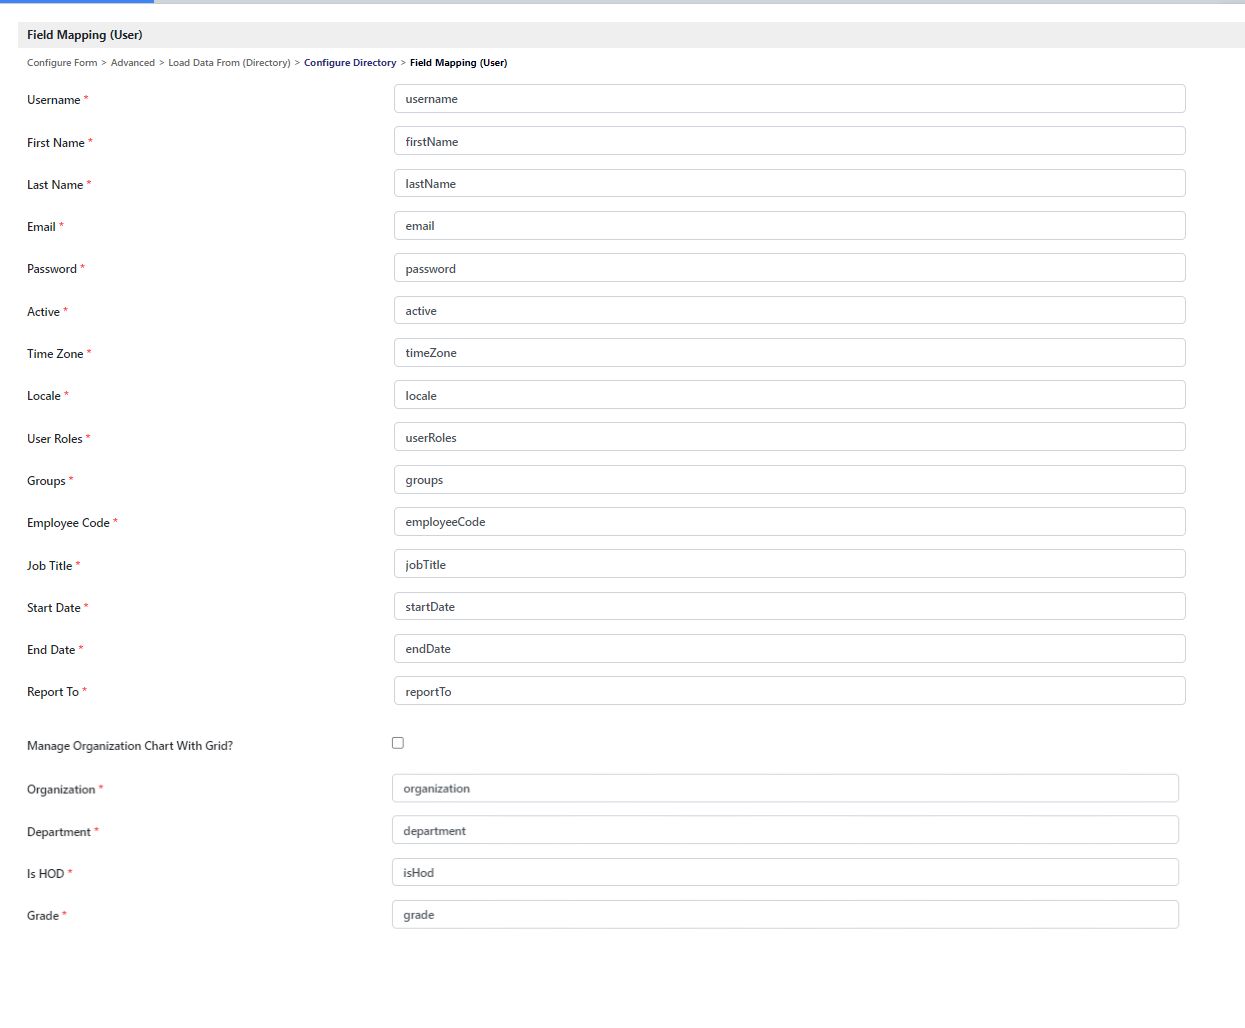Tick Manage Organization Chart With Grid checkbox
The image size is (1245, 1028).
(398, 743)
